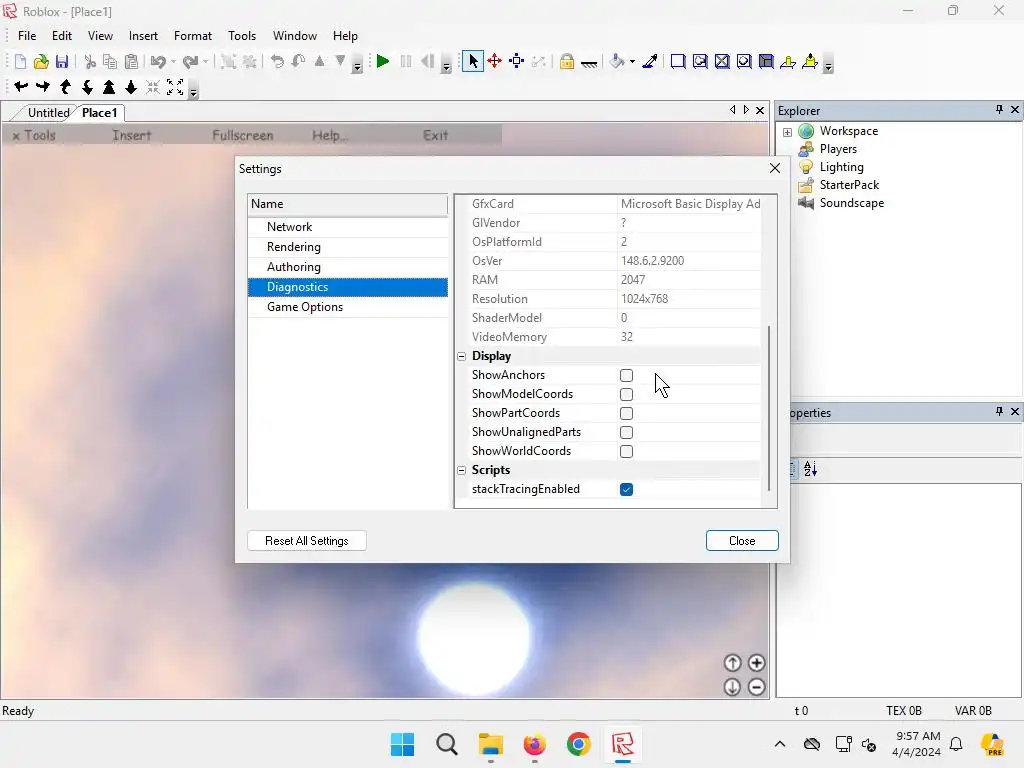
Task: Pan camera right with black right arrow
Action: pyautogui.click(x=43, y=86)
